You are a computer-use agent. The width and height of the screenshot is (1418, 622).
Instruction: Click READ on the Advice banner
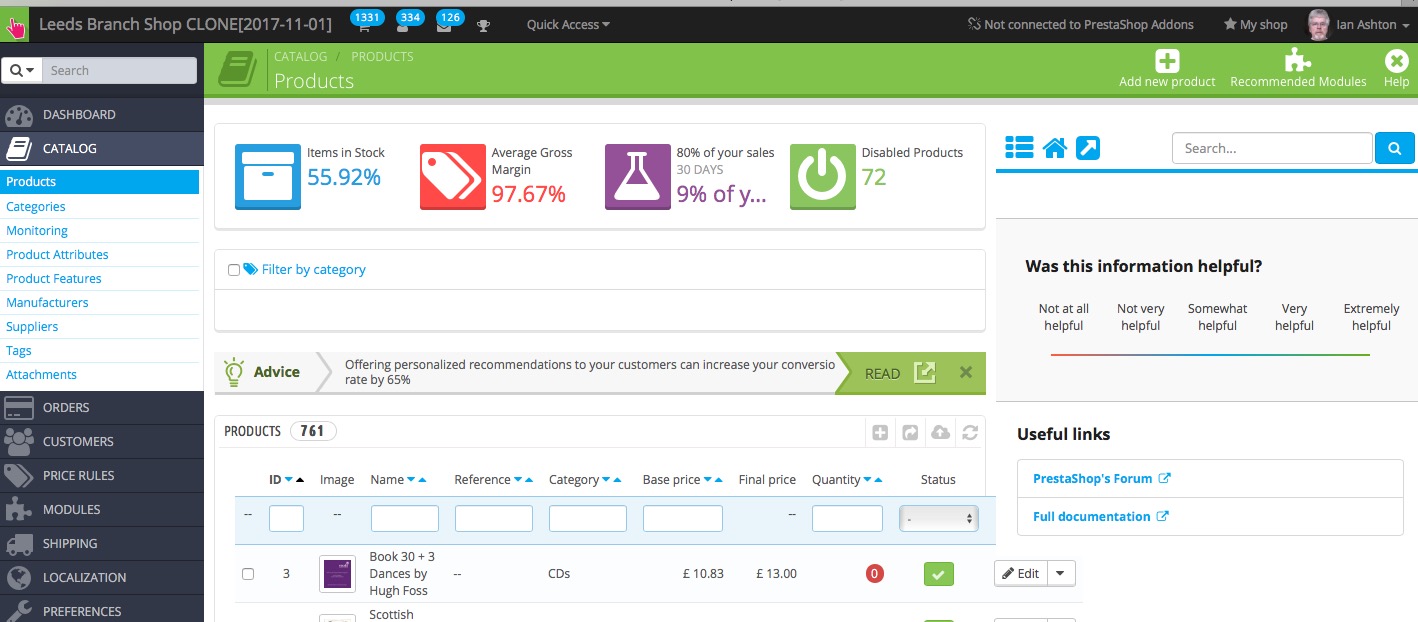900,373
